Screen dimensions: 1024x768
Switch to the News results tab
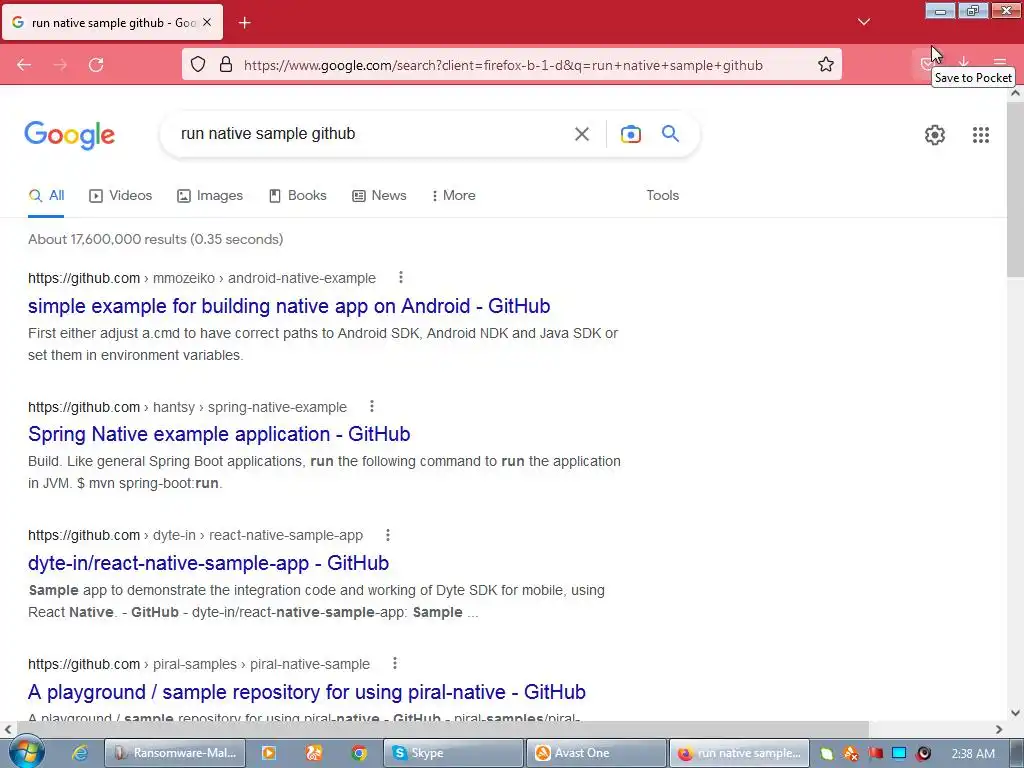[379, 195]
